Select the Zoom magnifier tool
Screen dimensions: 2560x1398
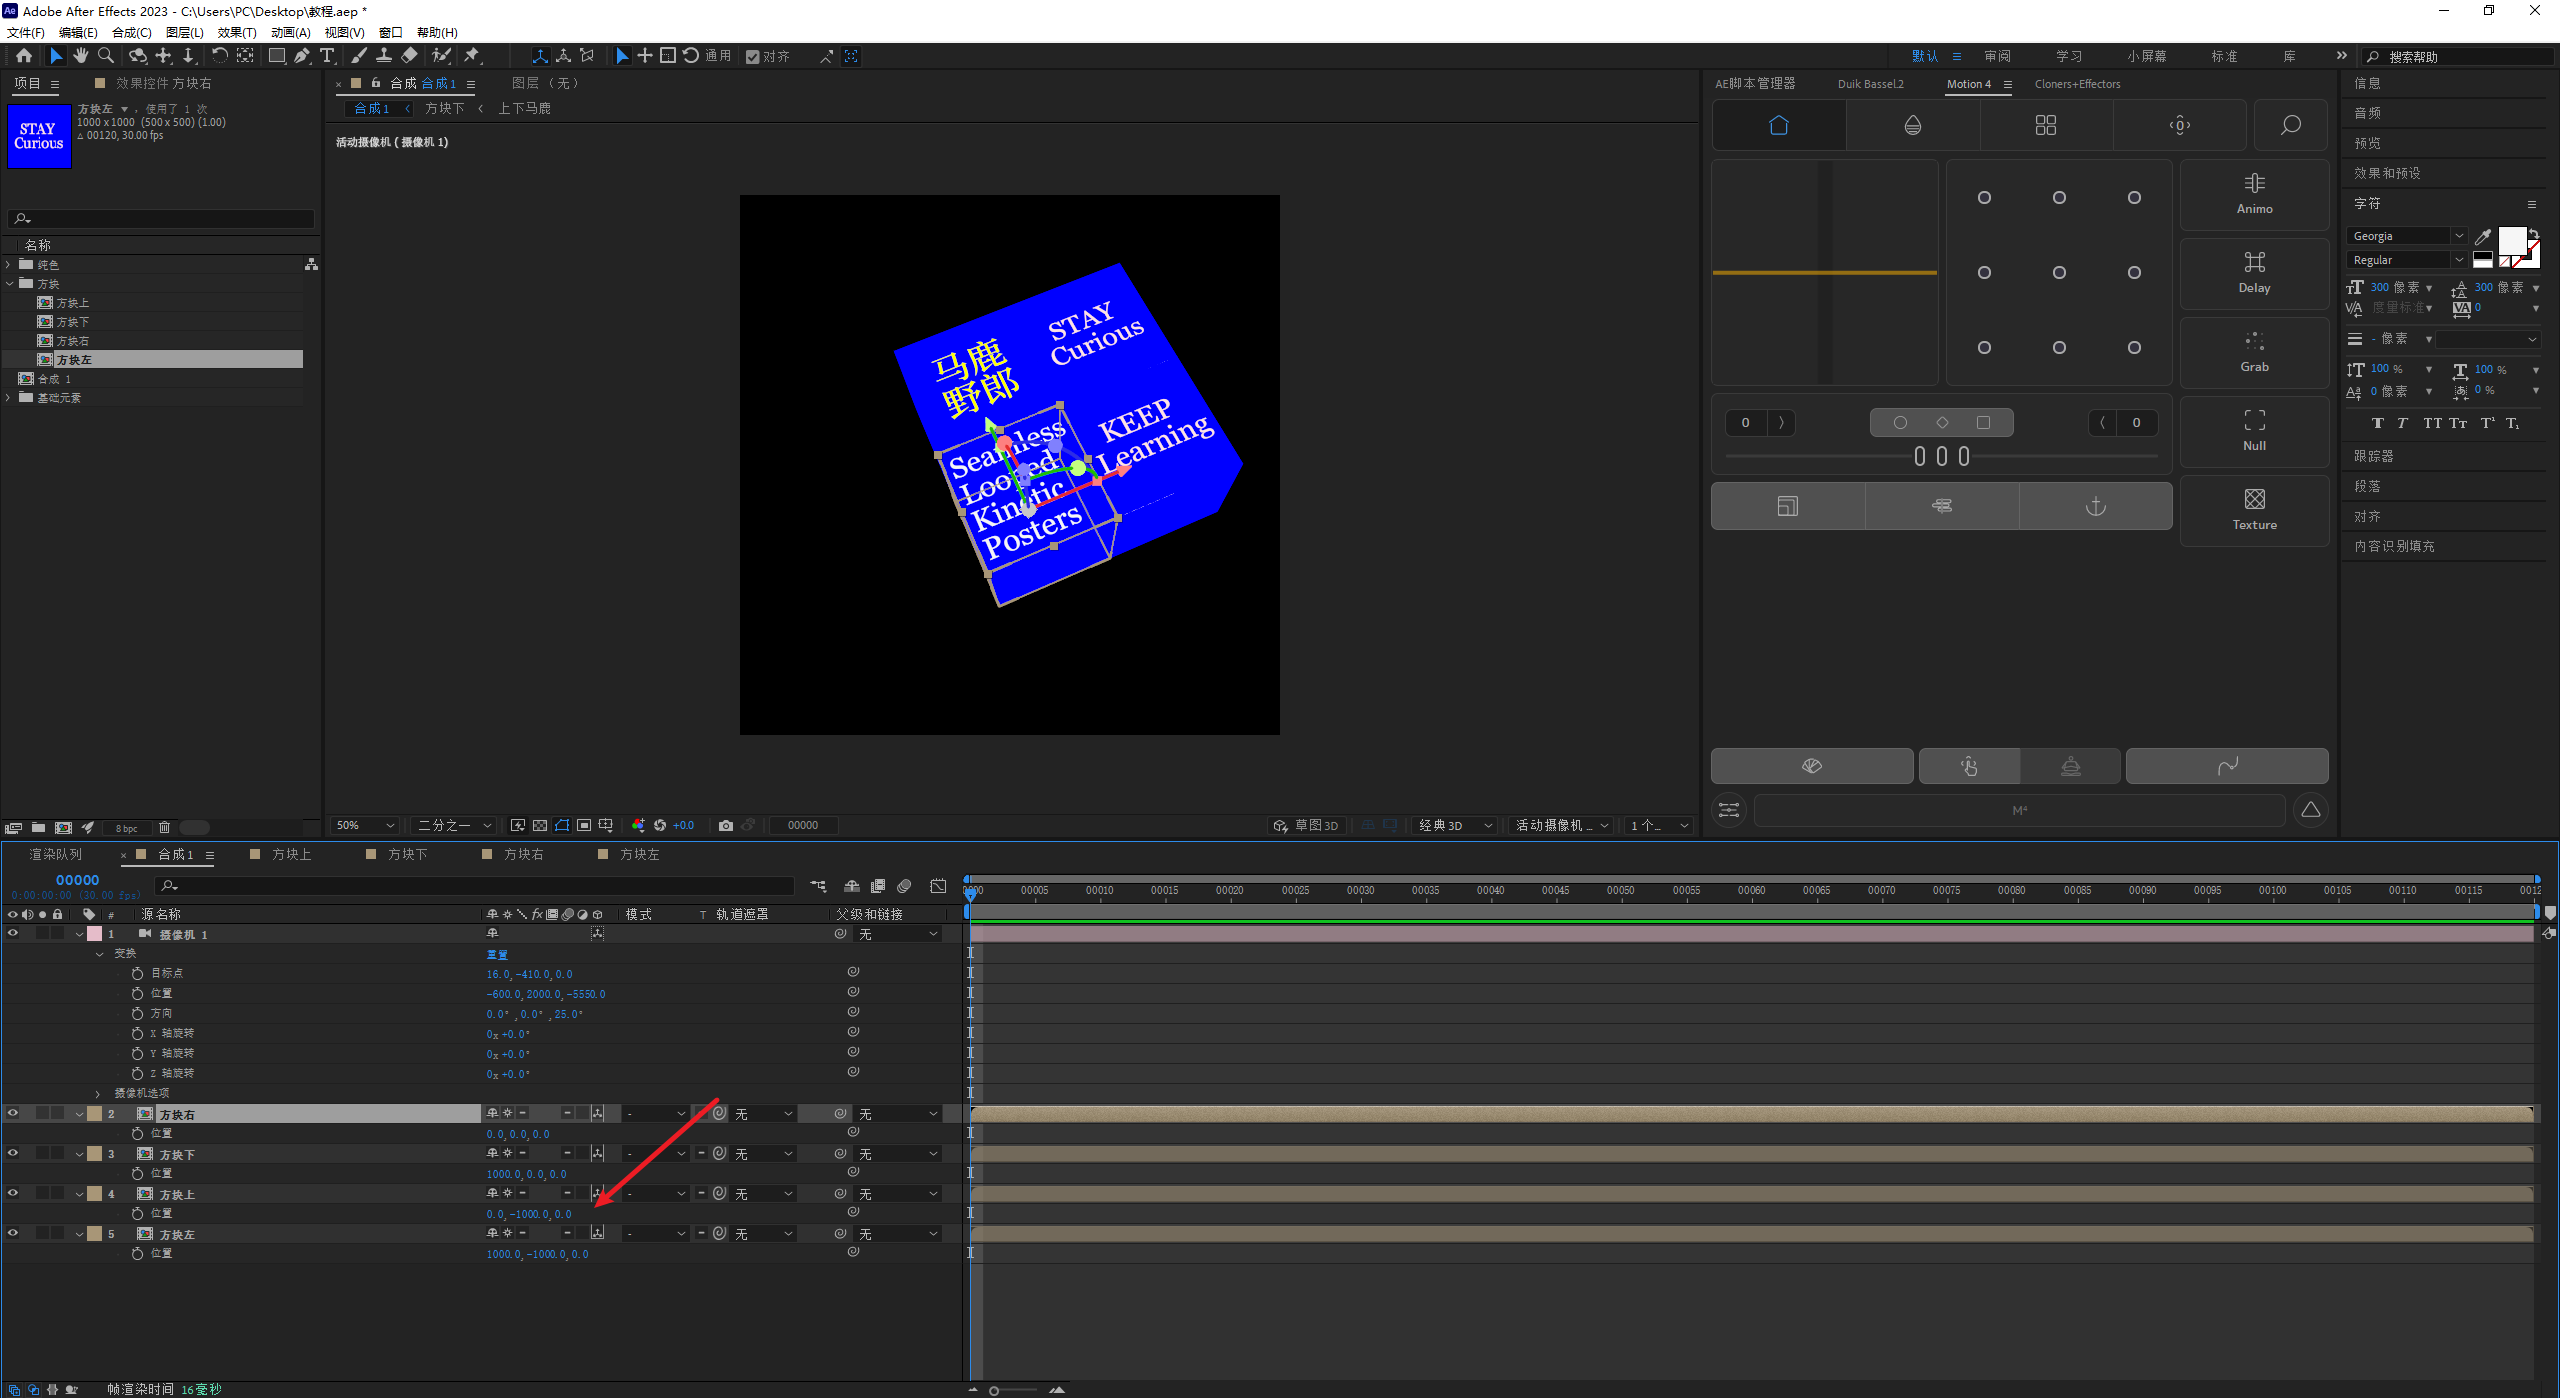pos(106,56)
